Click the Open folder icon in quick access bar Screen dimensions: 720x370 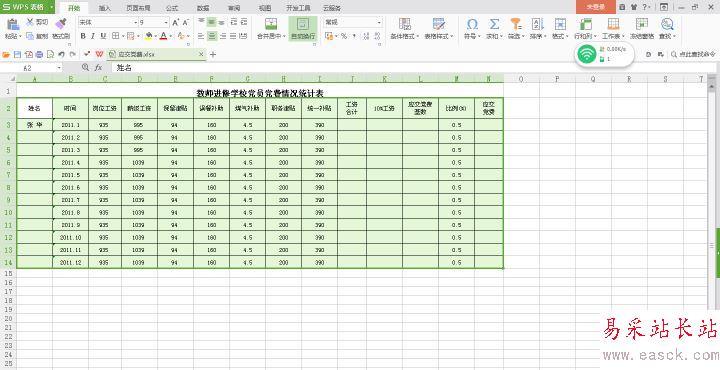pyautogui.click(x=6, y=55)
